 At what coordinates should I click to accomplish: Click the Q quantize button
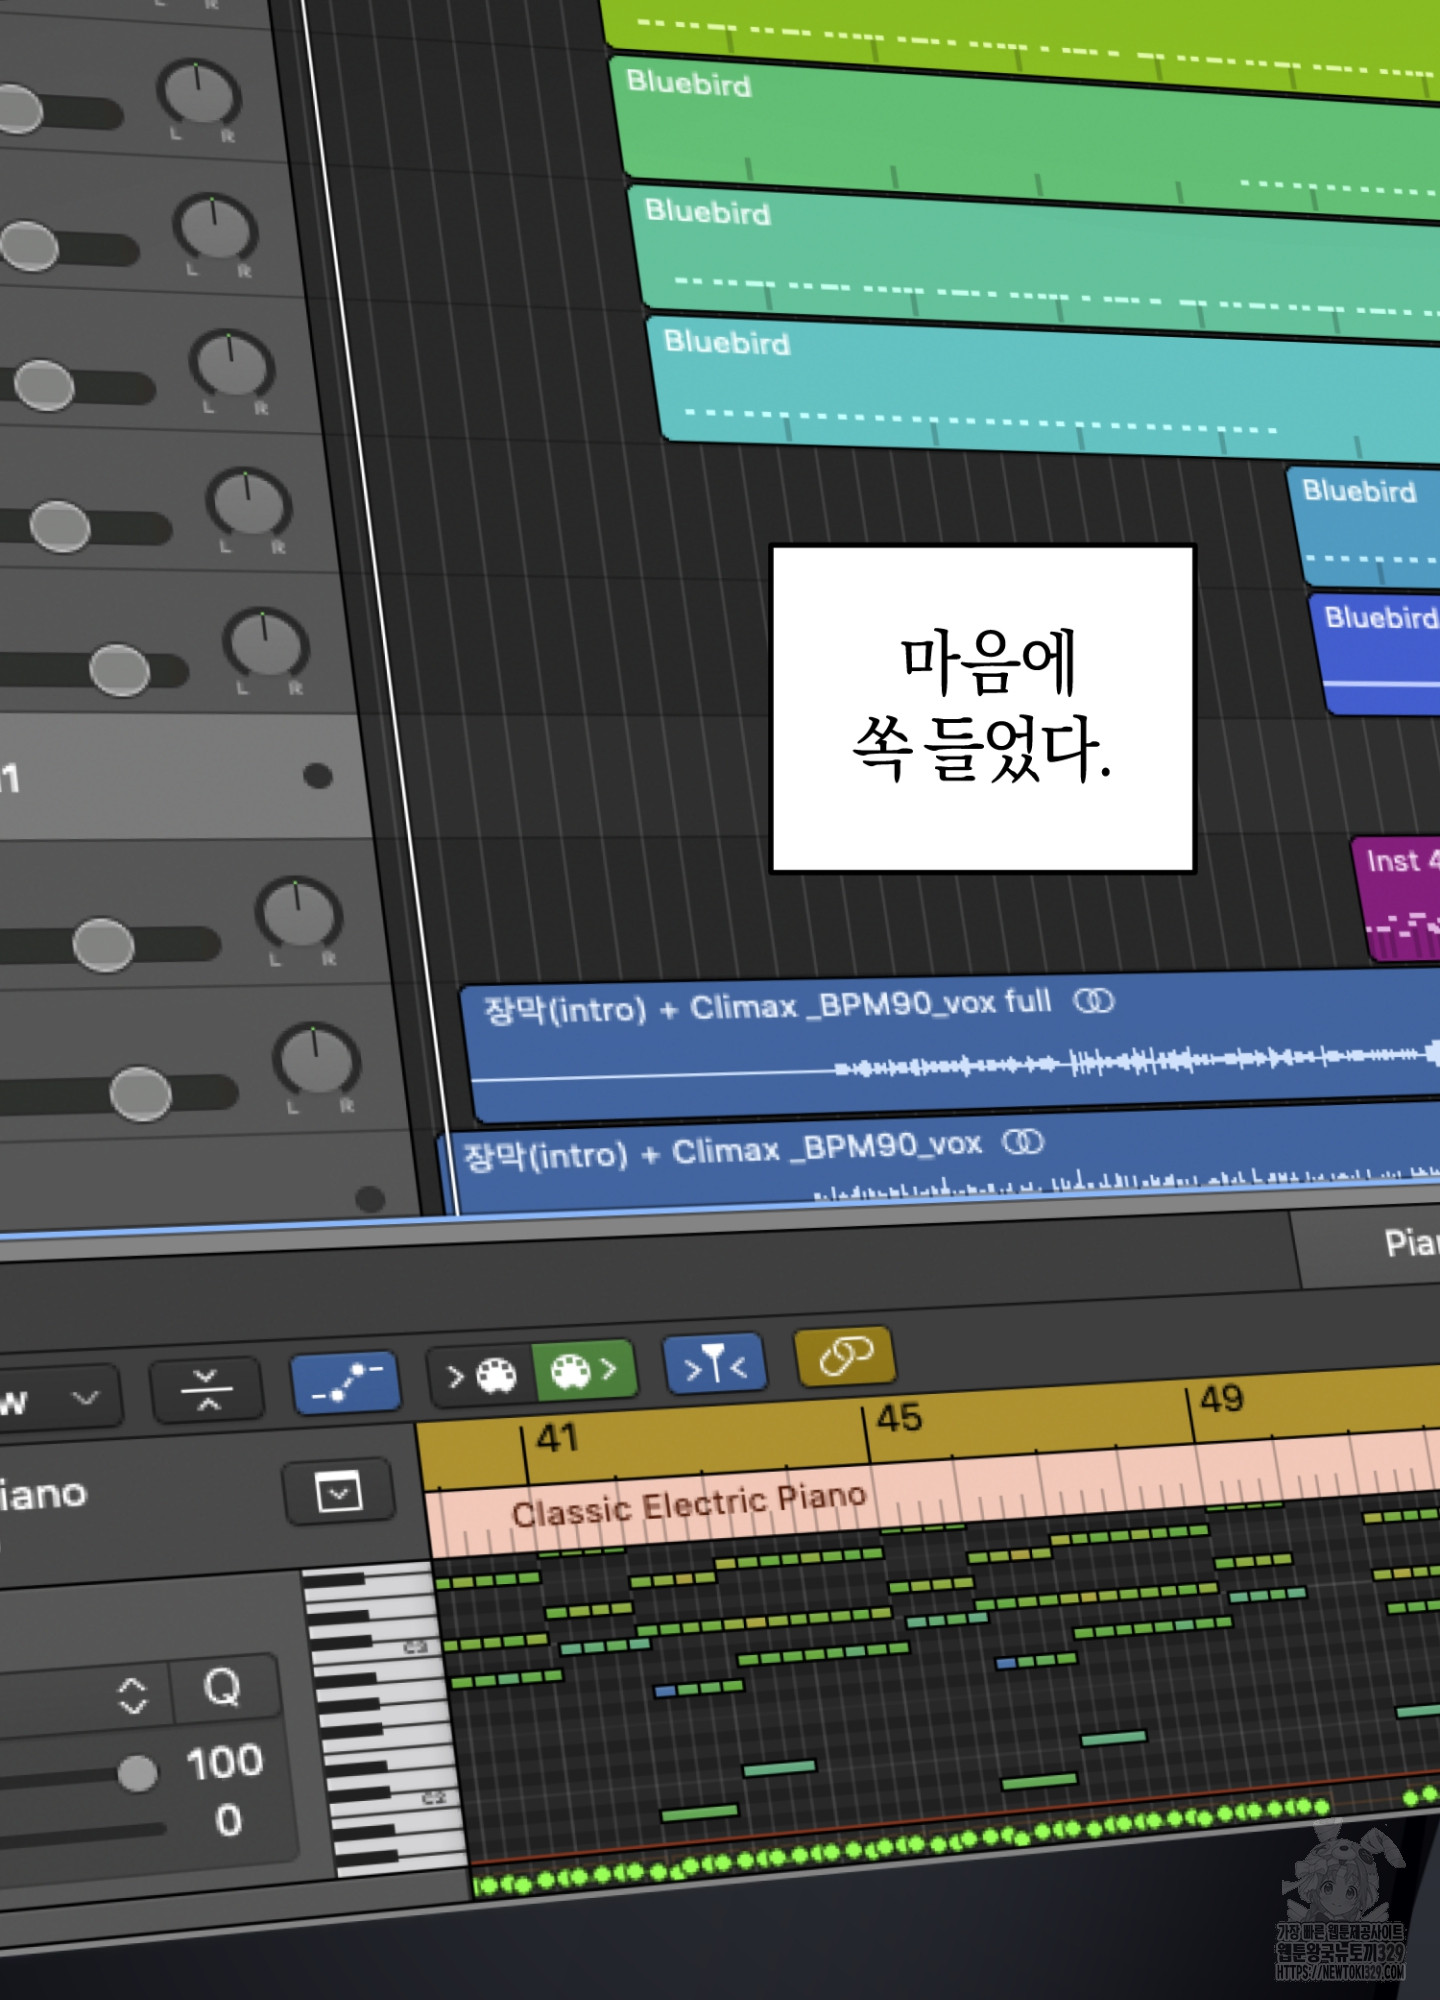click(222, 1689)
